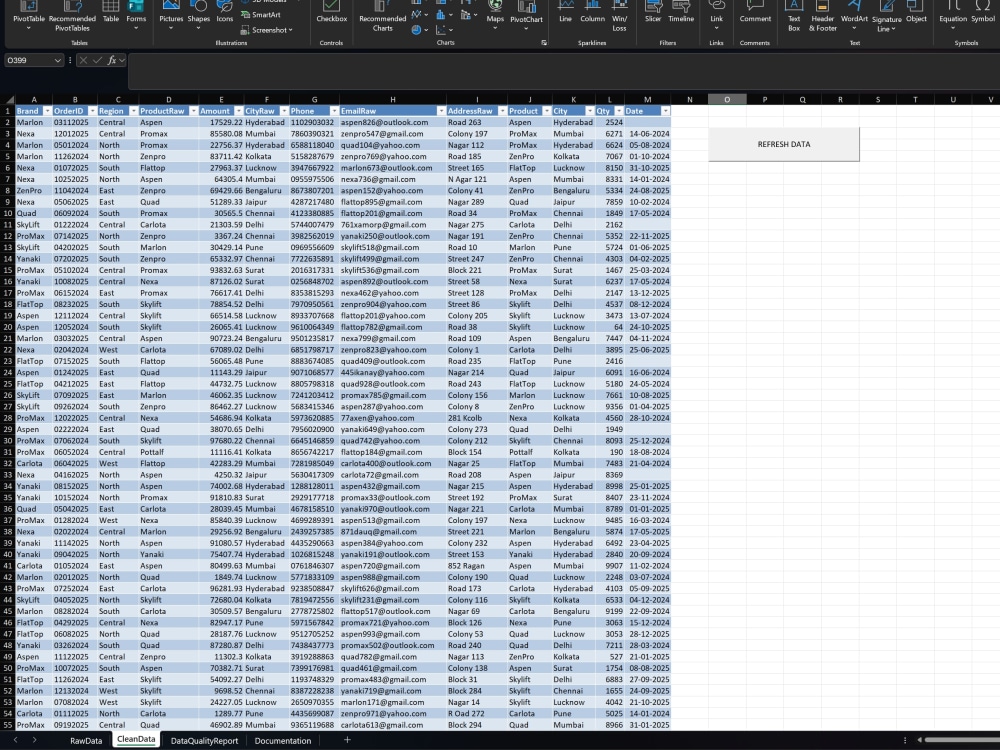Screen dimensions: 1000x750
Task: Insert a Text Box
Action: [794, 16]
